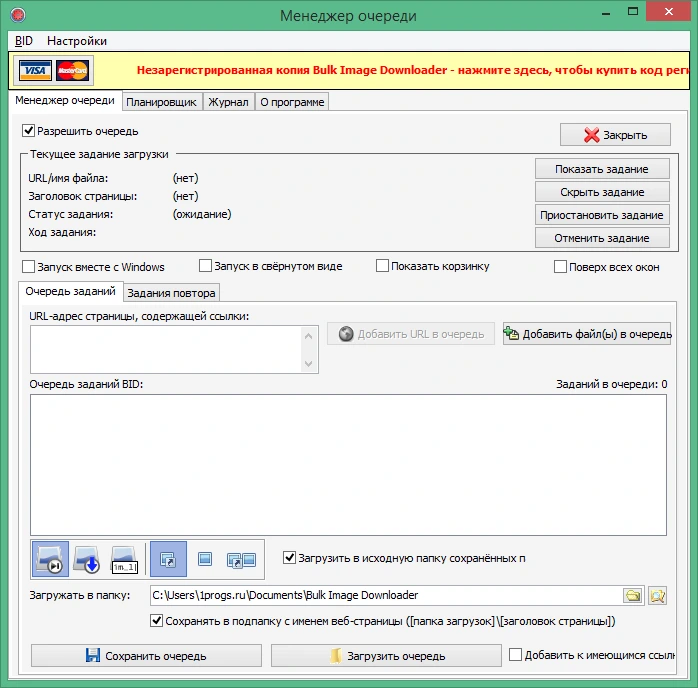
Task: Click the red application icon in title bar
Action: (18, 16)
